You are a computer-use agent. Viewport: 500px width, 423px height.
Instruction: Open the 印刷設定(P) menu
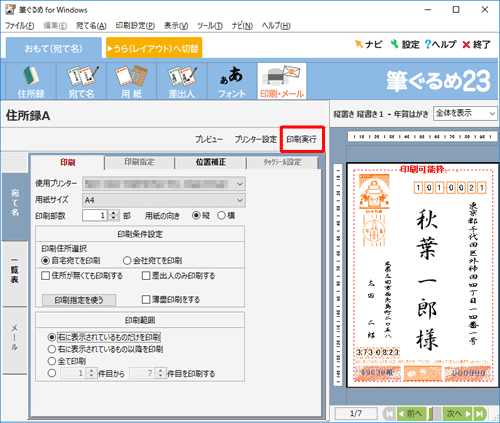click(135, 26)
